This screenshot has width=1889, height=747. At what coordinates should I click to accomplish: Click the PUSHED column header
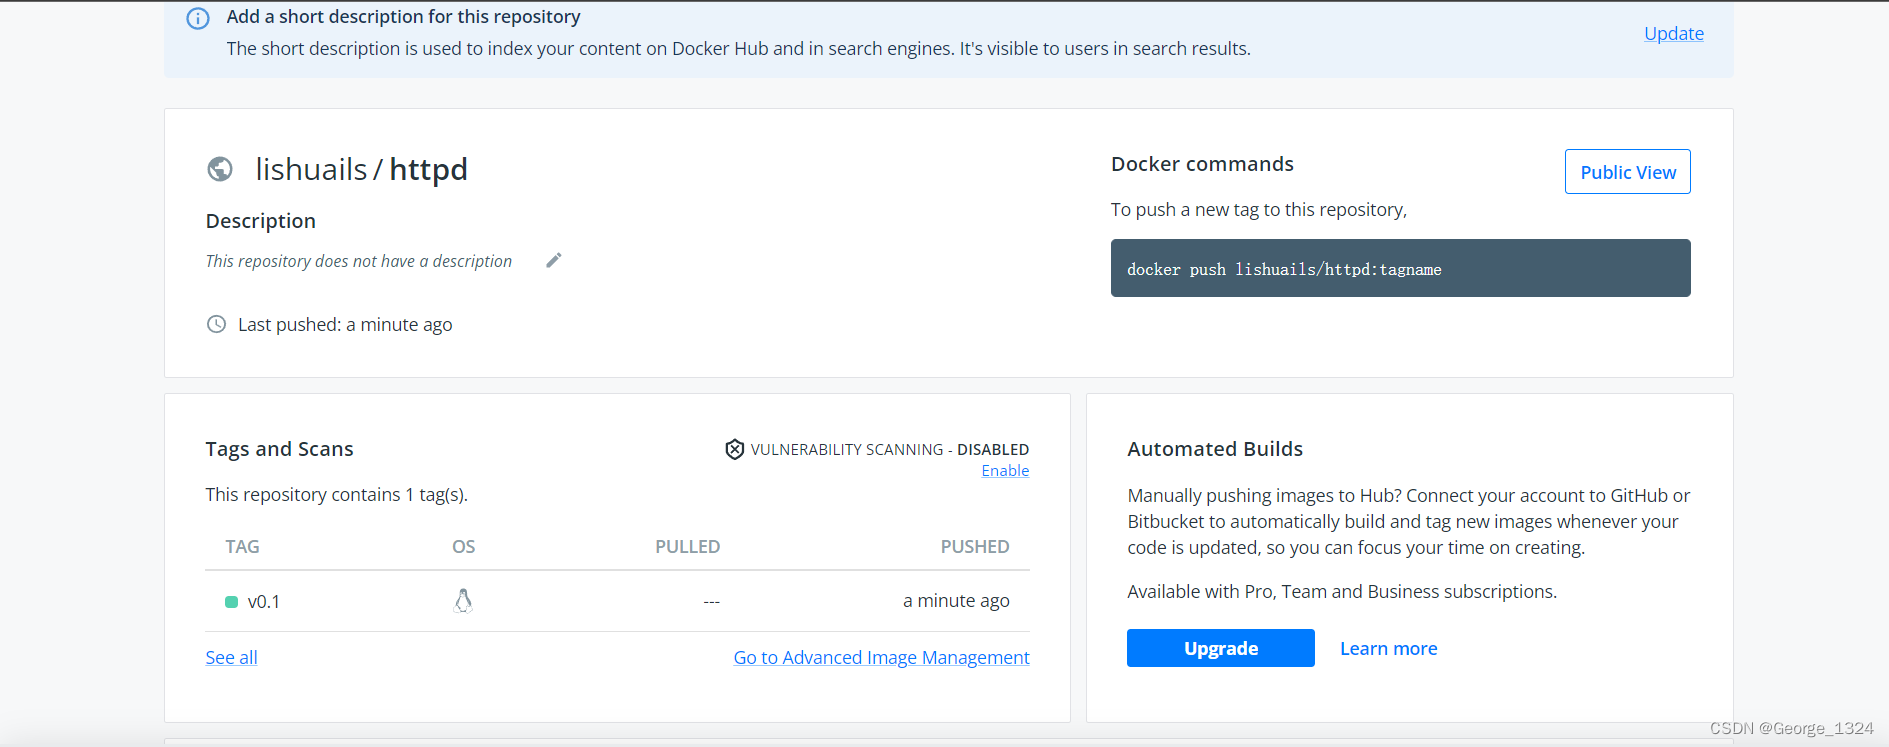(974, 547)
